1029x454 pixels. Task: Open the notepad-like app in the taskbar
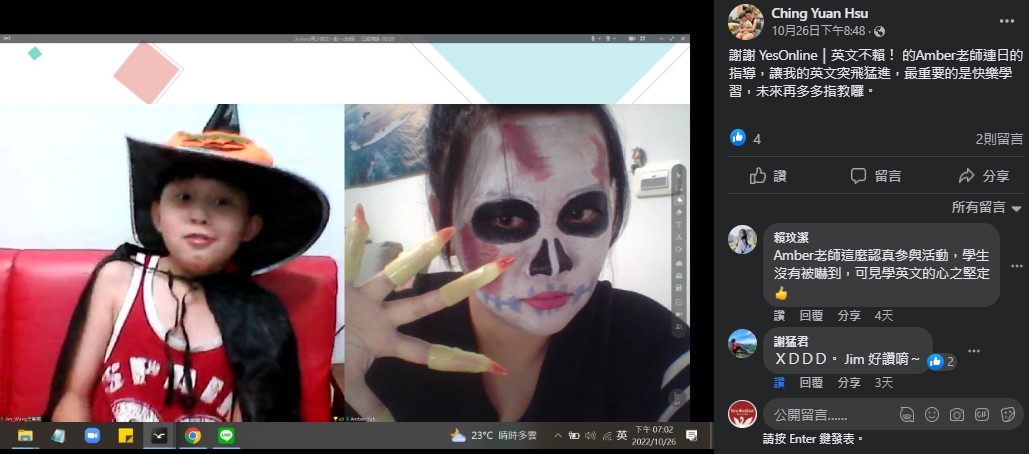[58, 436]
